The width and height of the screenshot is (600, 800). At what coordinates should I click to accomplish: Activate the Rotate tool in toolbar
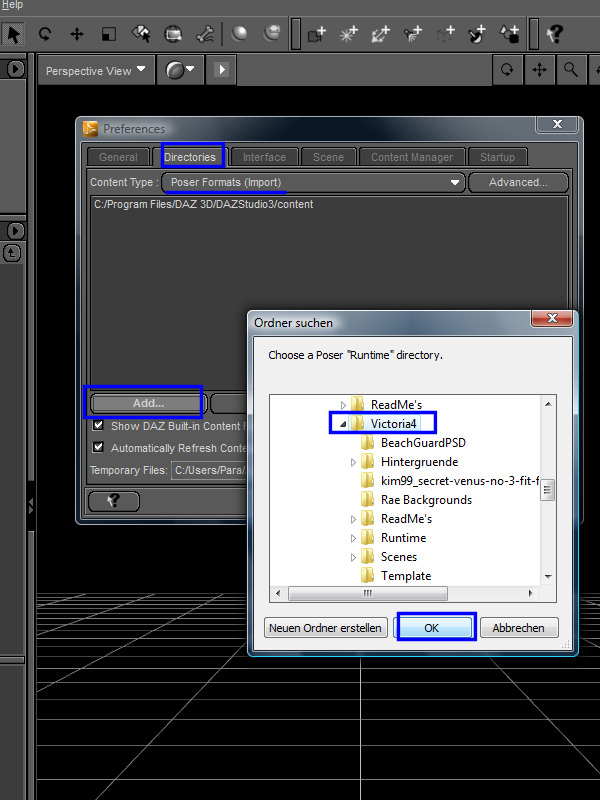[x=45, y=34]
